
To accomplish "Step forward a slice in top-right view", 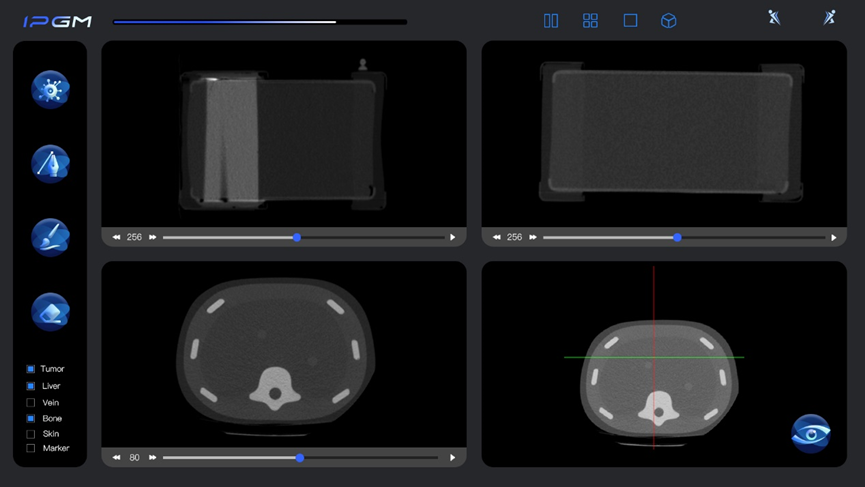I will point(533,237).
